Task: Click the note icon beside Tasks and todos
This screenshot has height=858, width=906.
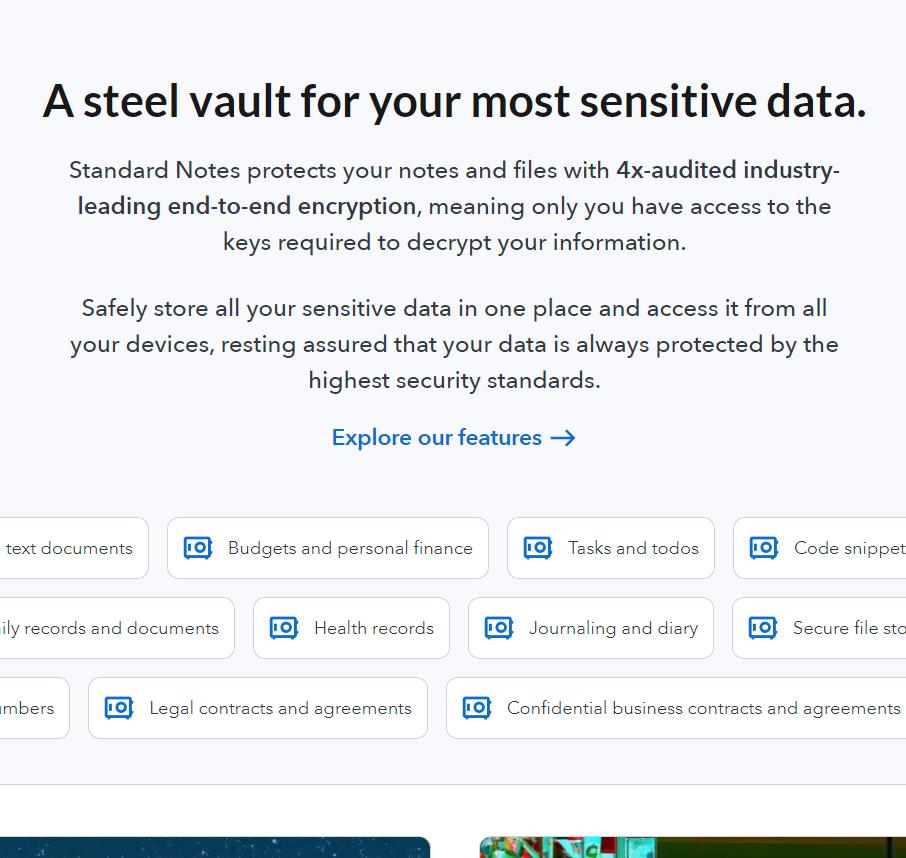Action: (x=537, y=547)
